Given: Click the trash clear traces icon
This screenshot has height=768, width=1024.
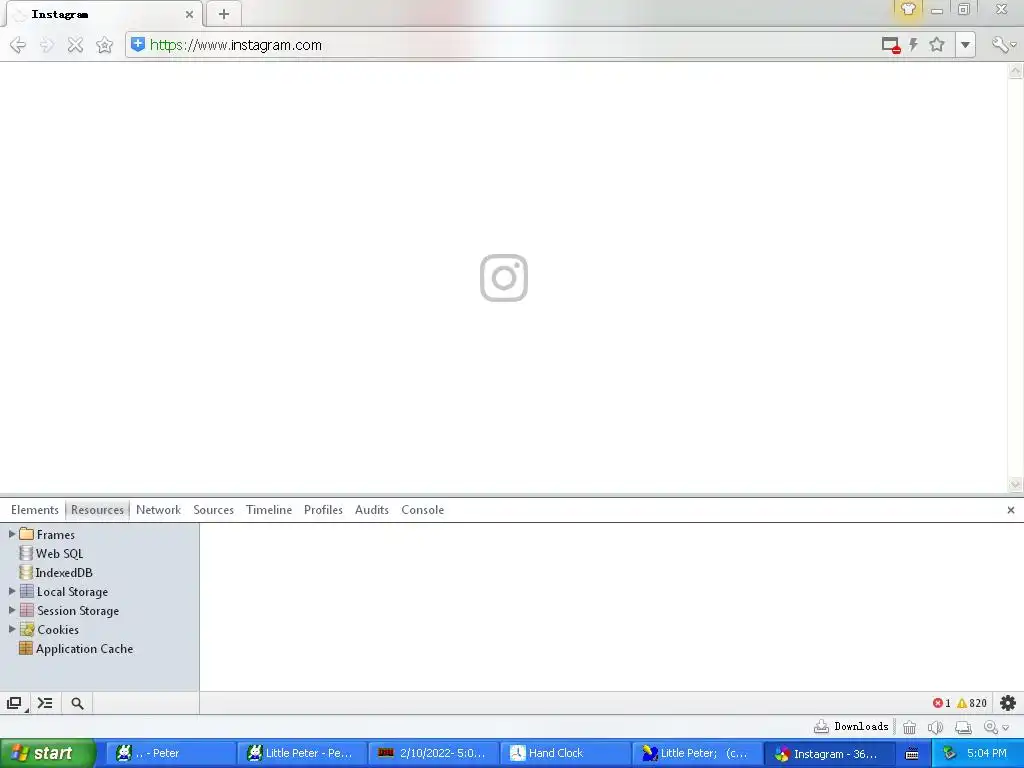Looking at the screenshot, I should pyautogui.click(x=909, y=727).
